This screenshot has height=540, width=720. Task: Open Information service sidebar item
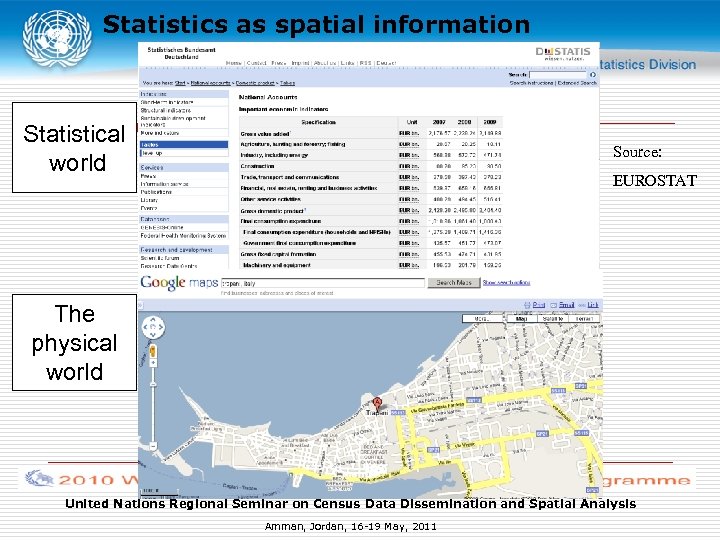(164, 184)
